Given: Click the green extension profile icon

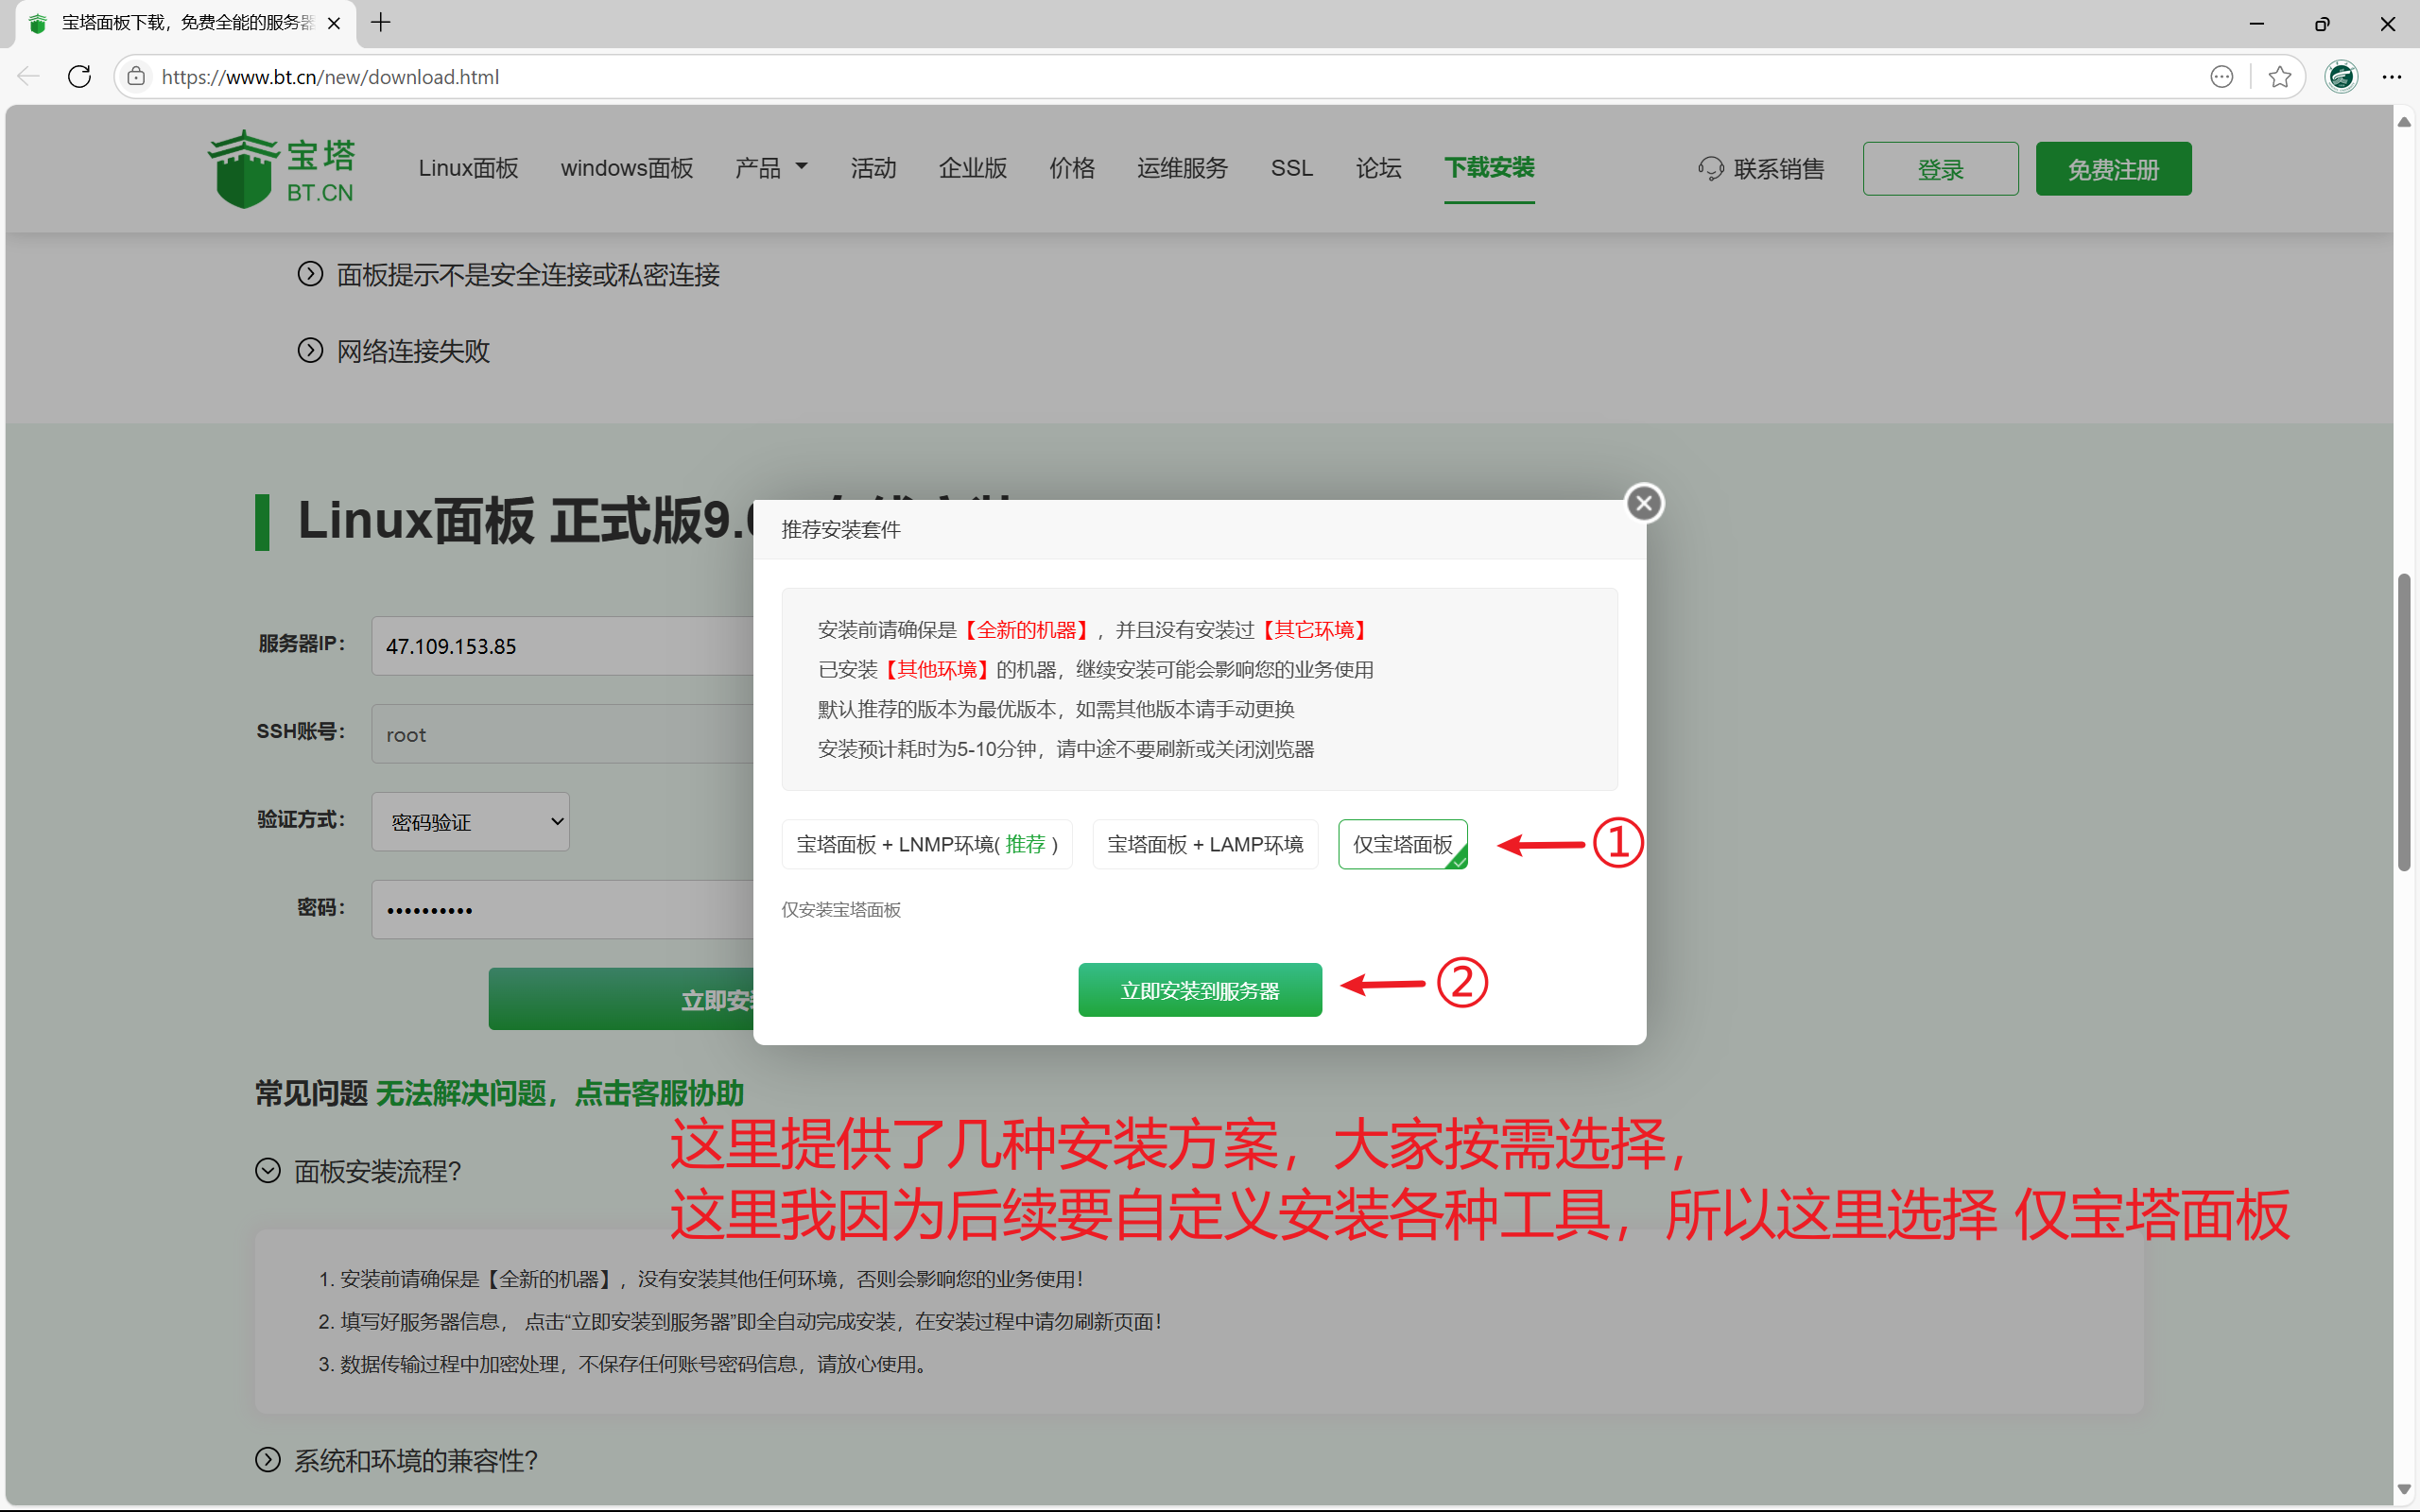Looking at the screenshot, I should [2342, 76].
